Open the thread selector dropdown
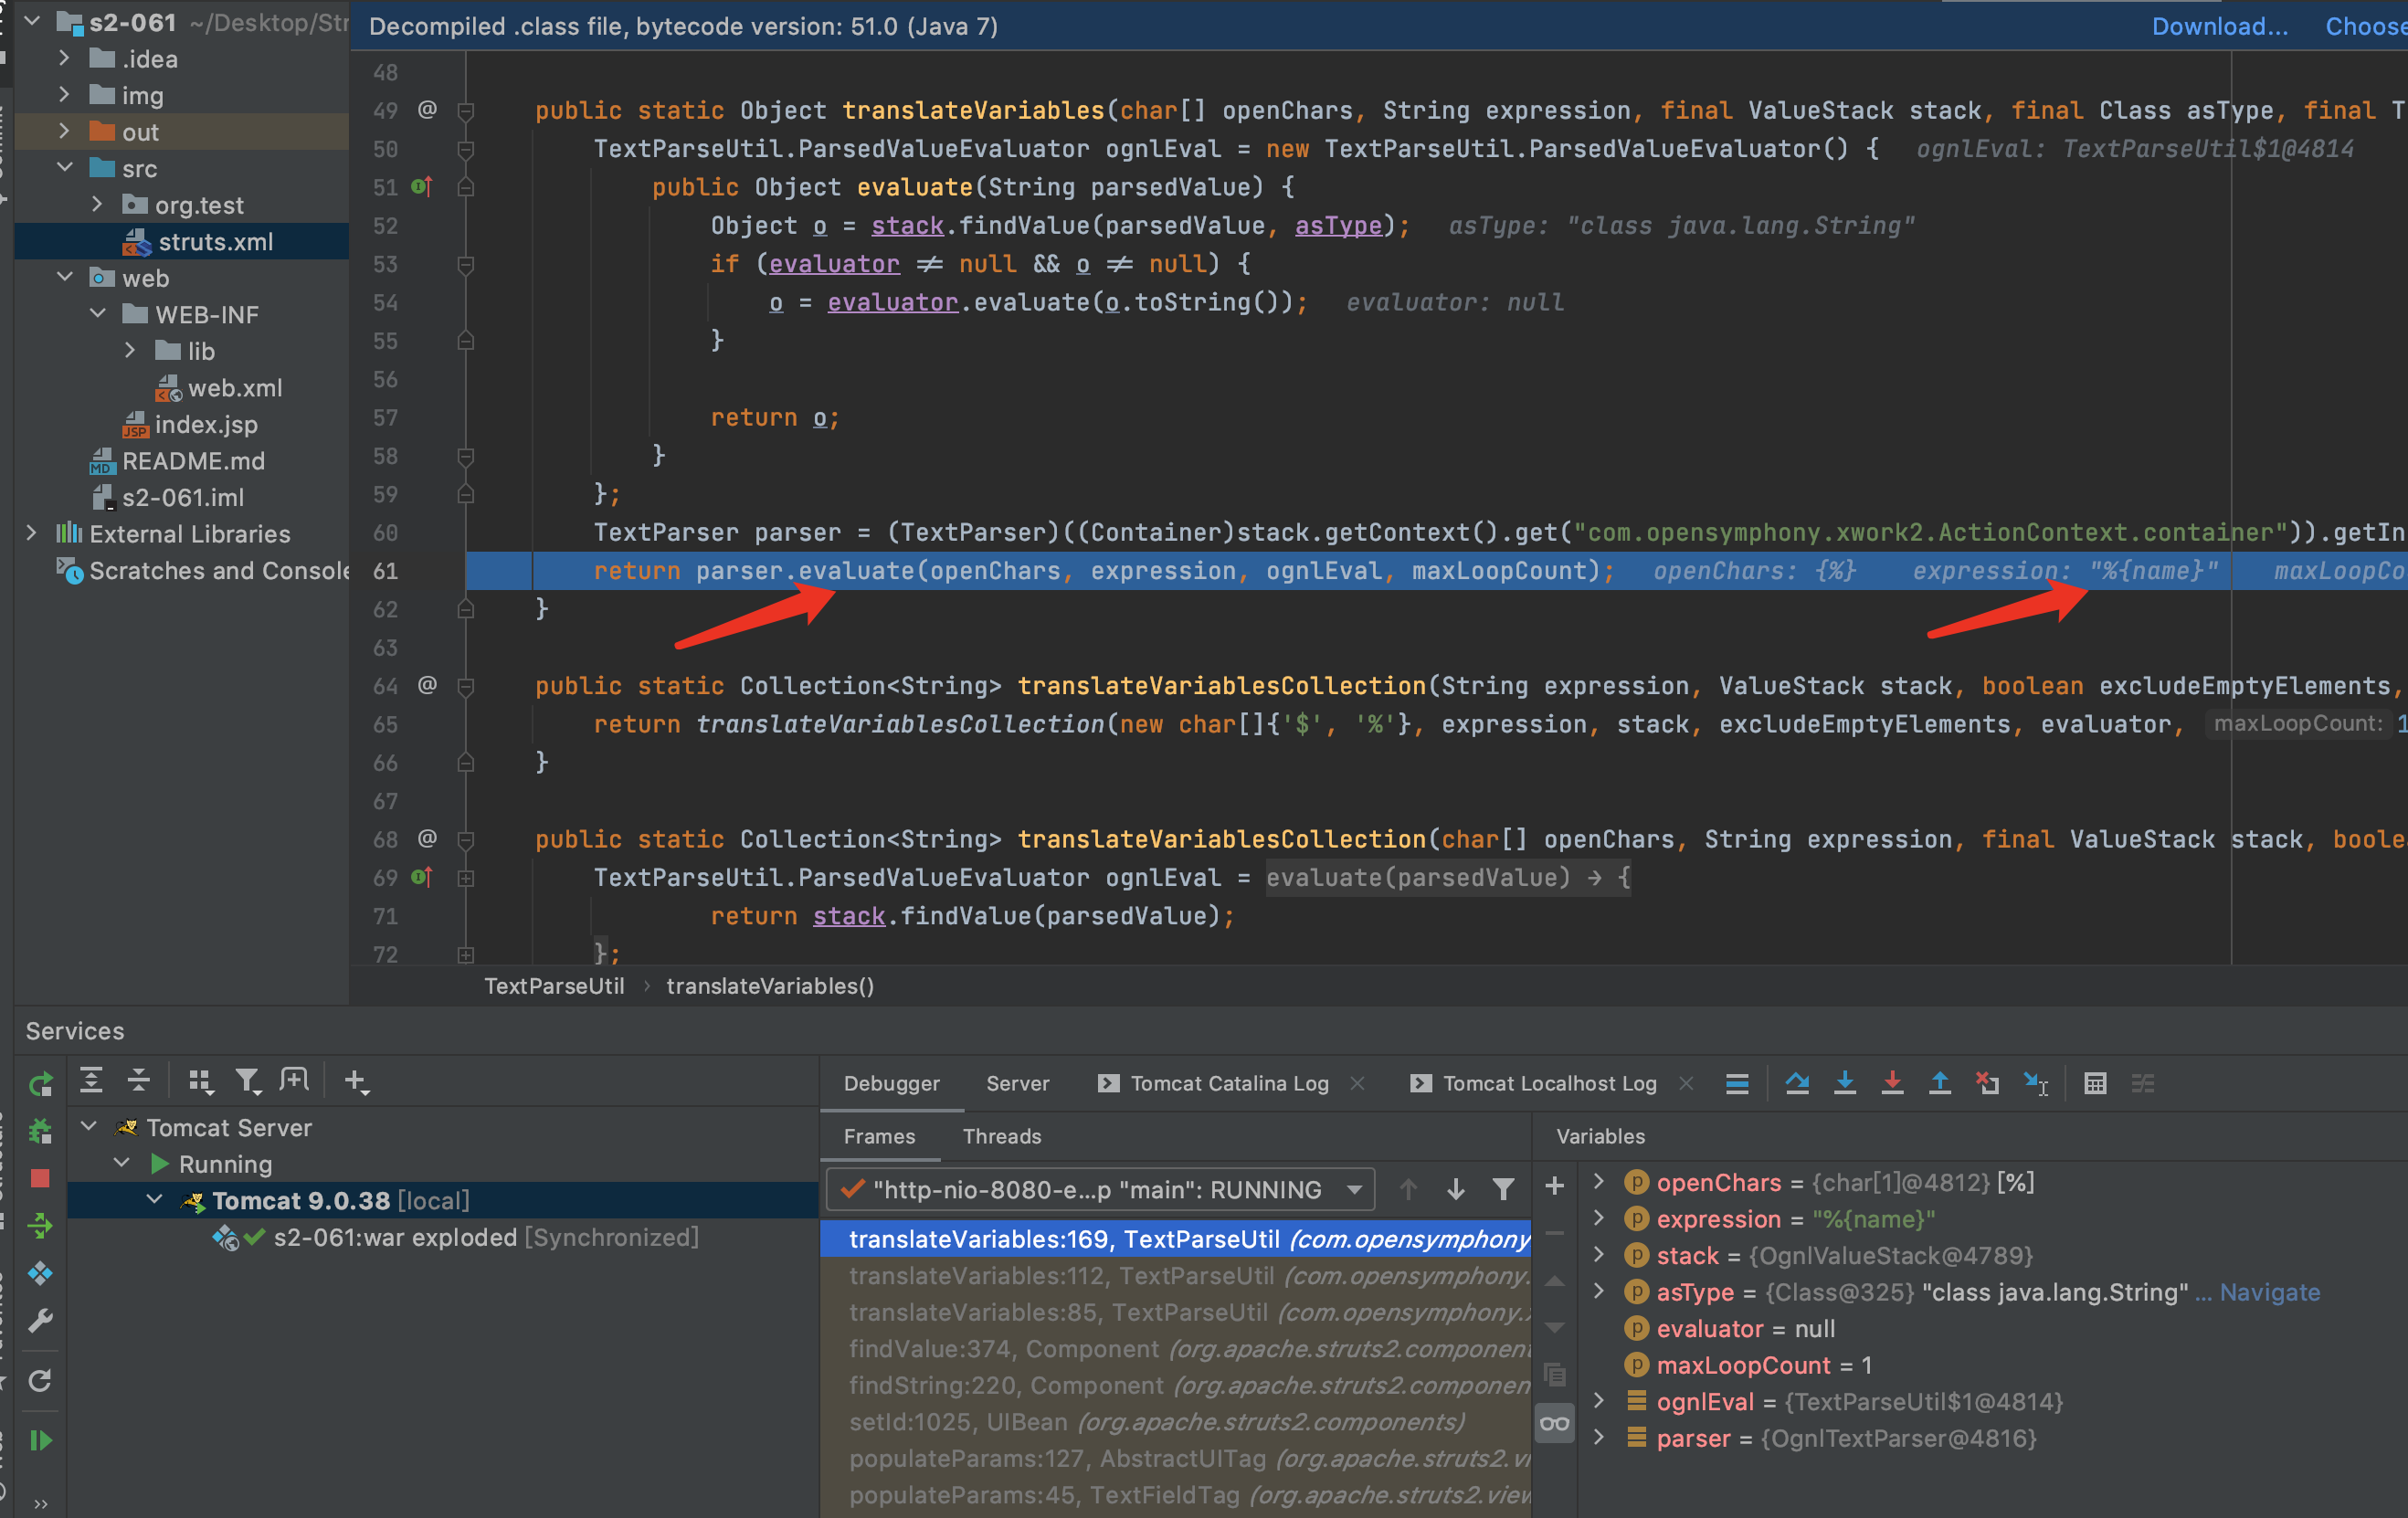The width and height of the screenshot is (2408, 1518). [x=1100, y=1189]
